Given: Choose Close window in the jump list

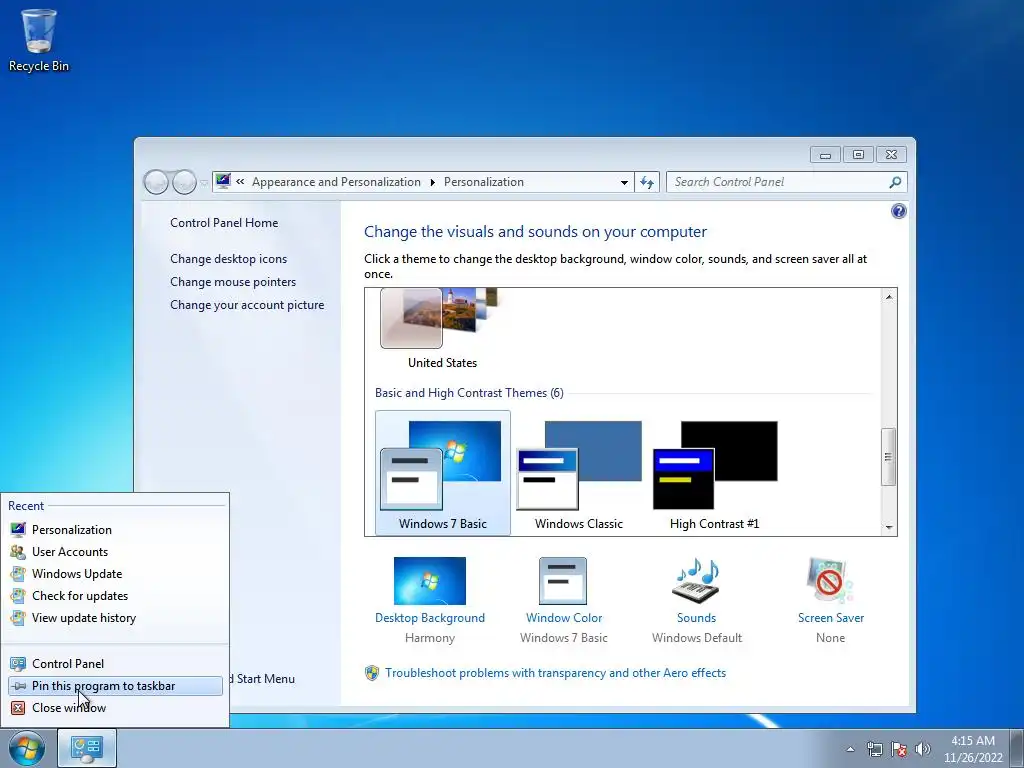Looking at the screenshot, I should tap(115, 708).
